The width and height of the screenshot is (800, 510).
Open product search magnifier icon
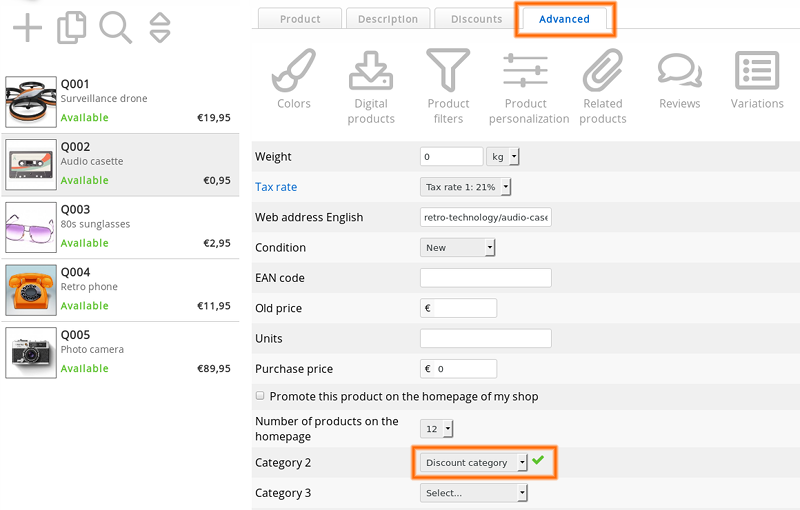(115, 28)
